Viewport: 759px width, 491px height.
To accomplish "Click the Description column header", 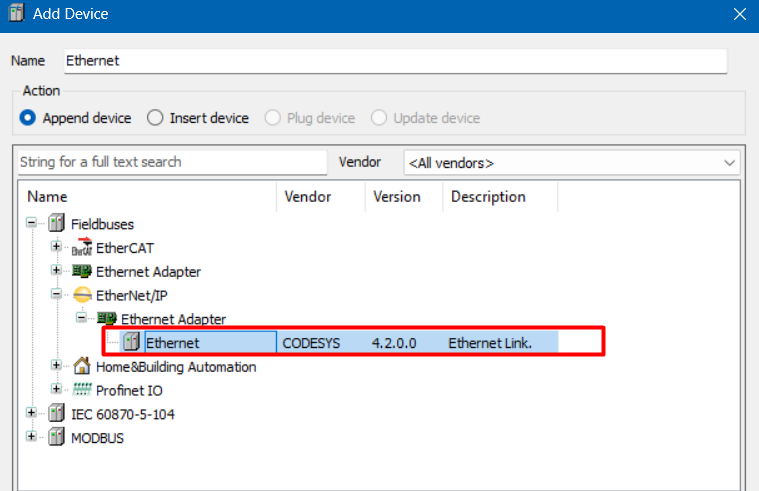I will pos(488,197).
